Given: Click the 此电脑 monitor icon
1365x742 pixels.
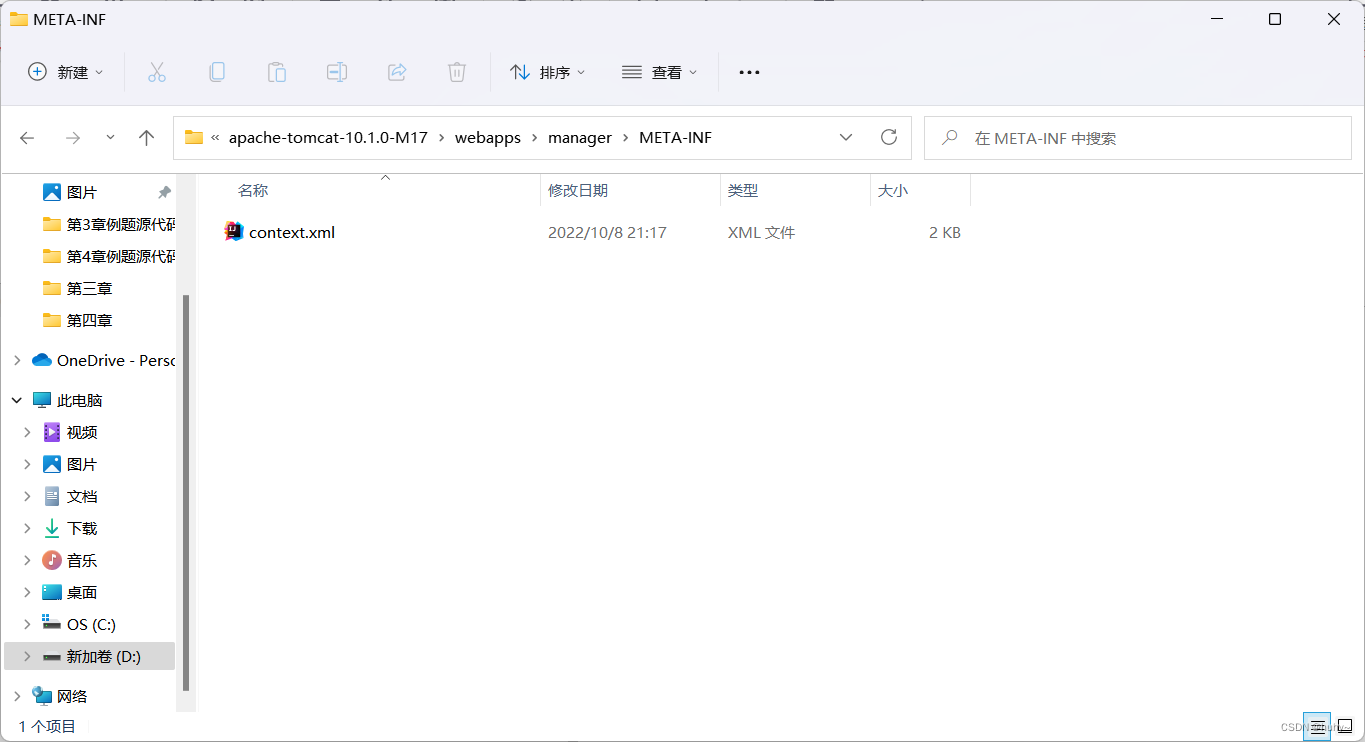Looking at the screenshot, I should pos(42,400).
